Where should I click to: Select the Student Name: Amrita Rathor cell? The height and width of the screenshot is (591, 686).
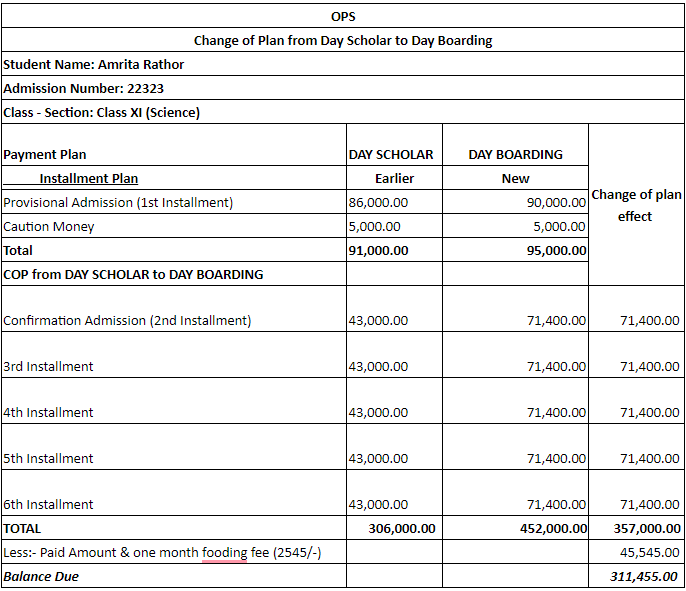(94, 64)
